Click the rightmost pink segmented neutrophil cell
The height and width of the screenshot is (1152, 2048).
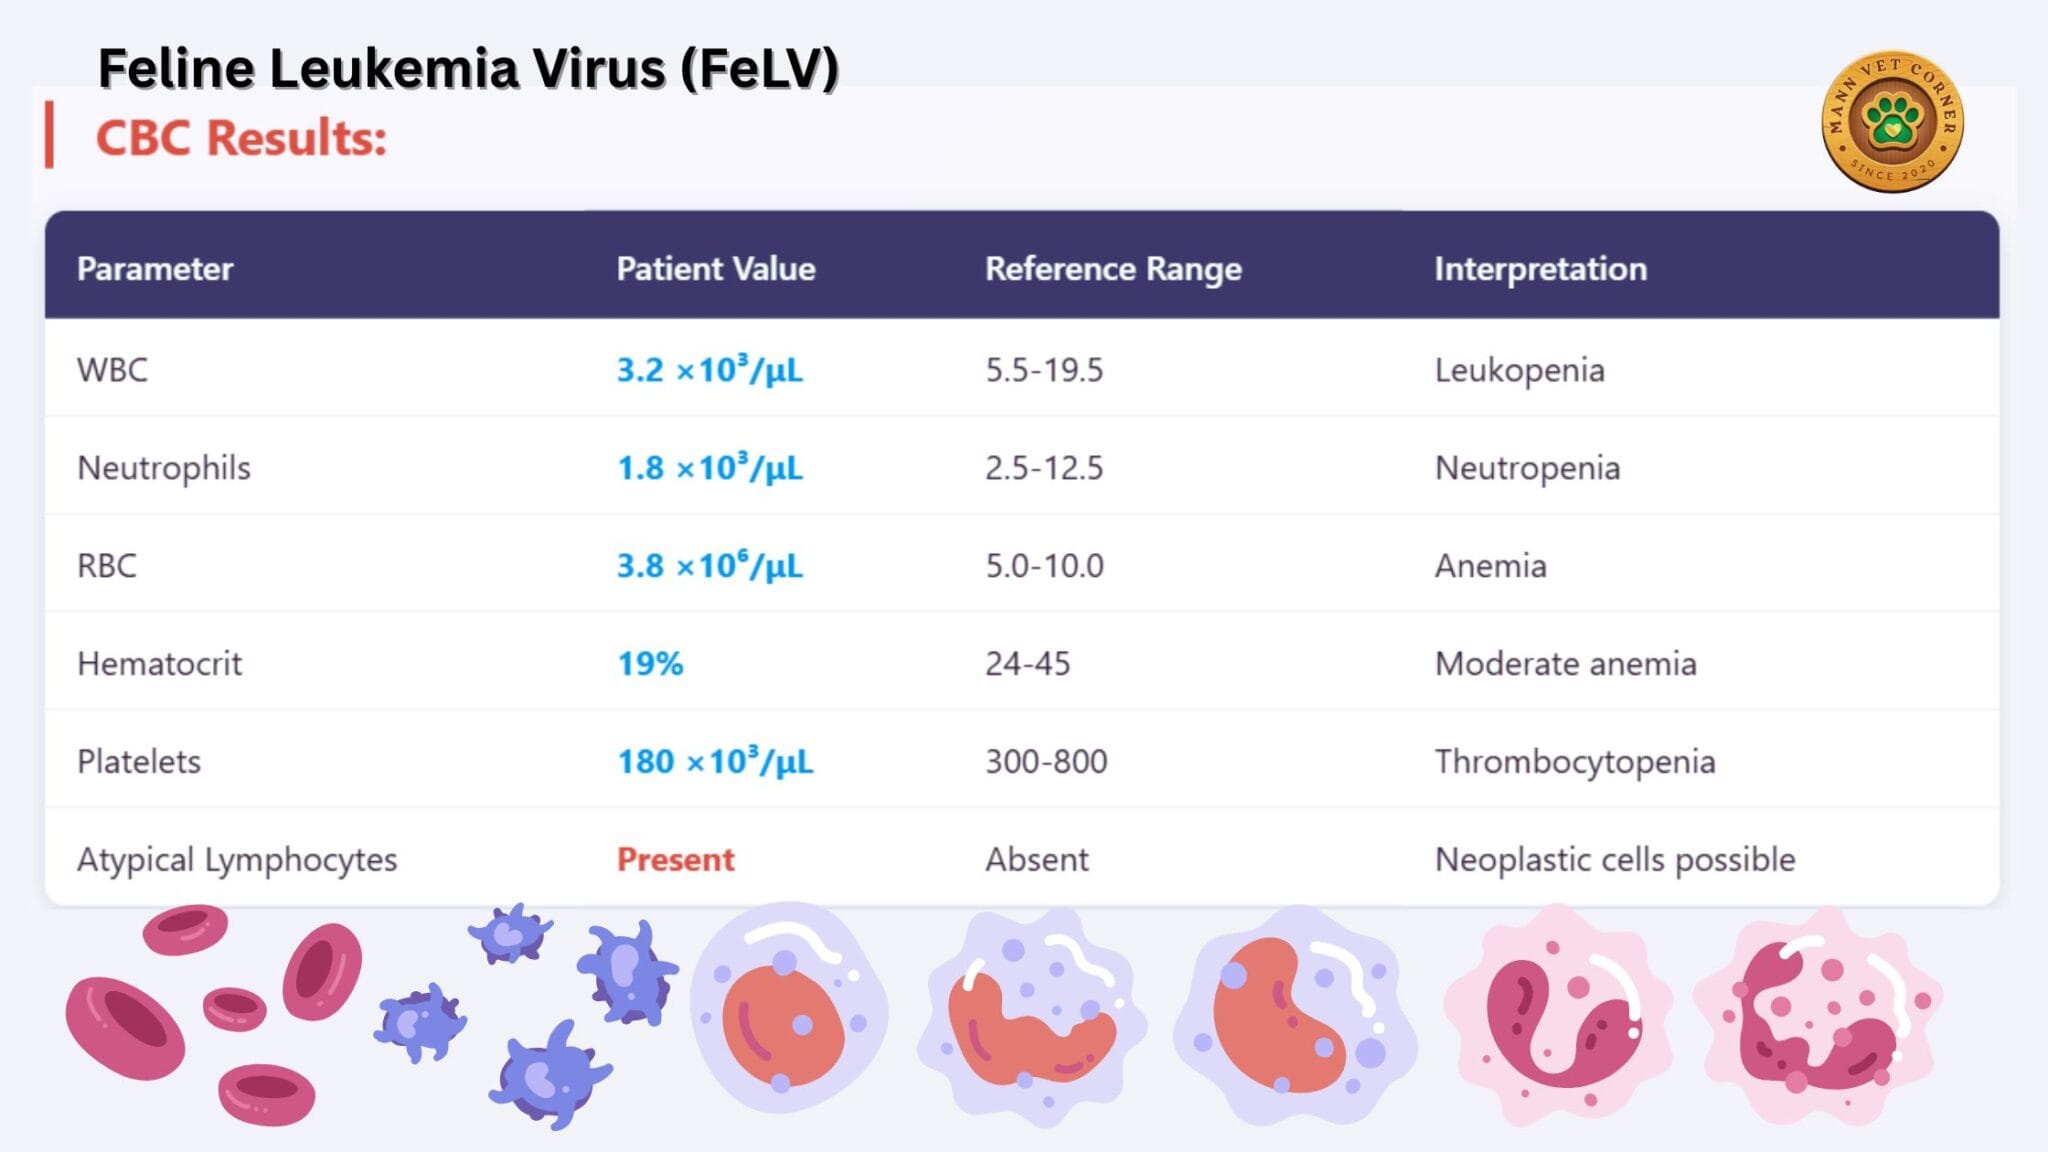(1818, 1015)
